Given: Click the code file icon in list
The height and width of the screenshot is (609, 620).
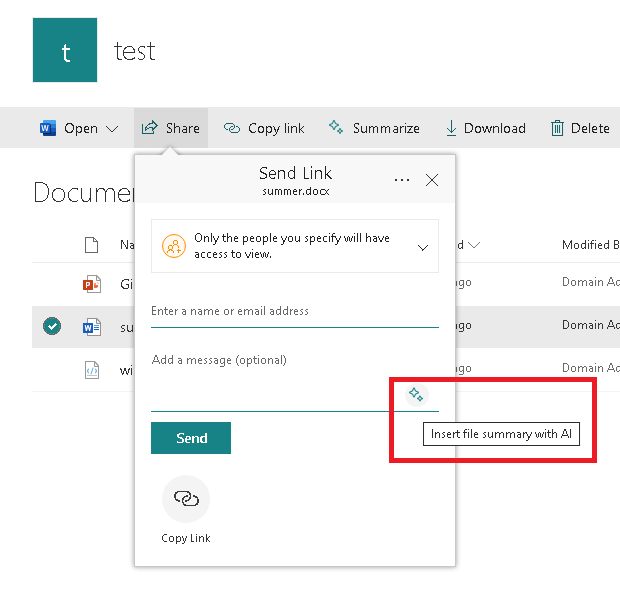Looking at the screenshot, I should coord(92,370).
